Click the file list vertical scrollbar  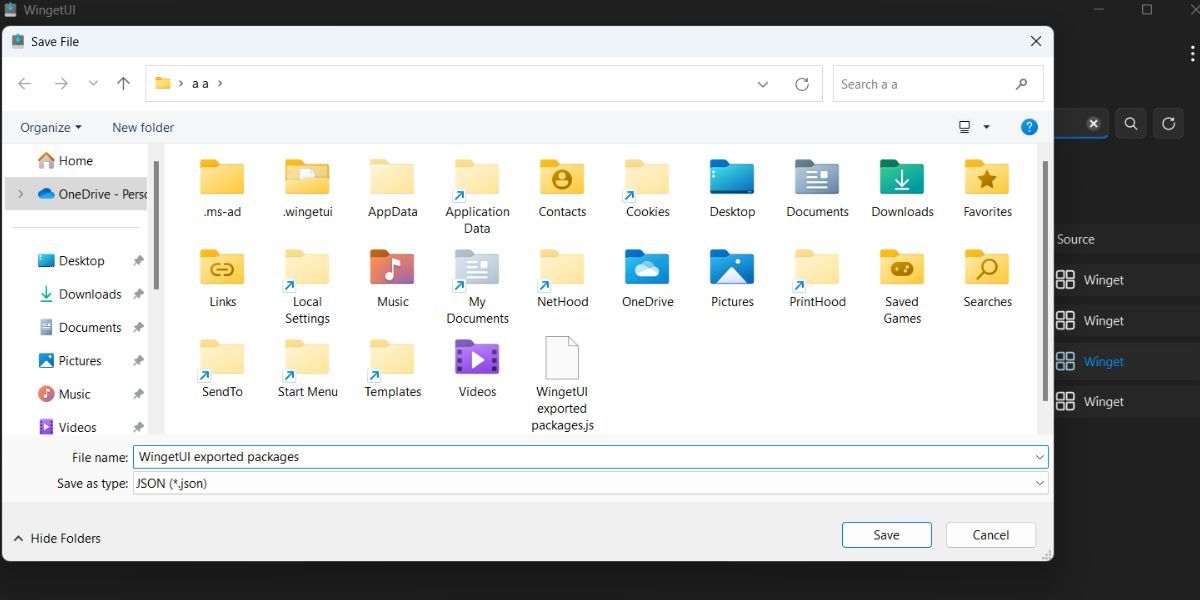1046,280
